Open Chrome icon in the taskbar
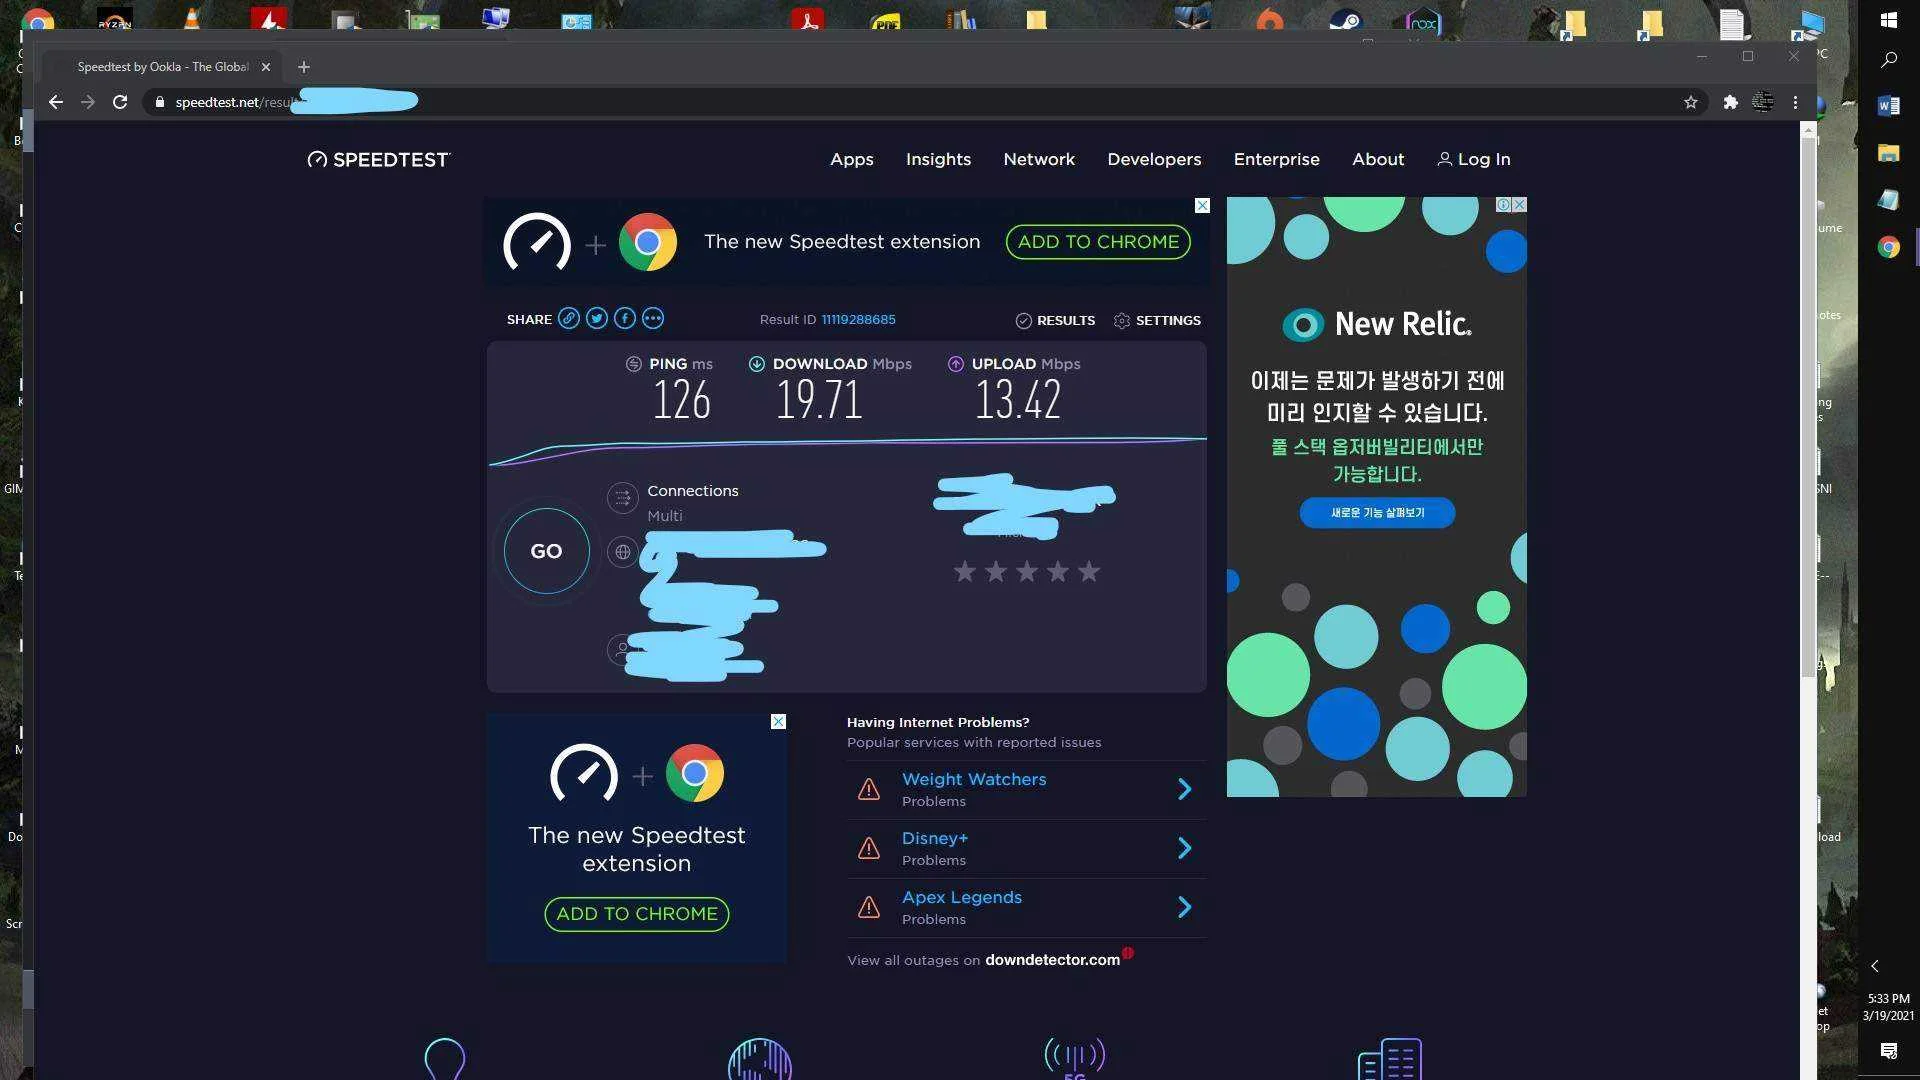1920x1080 pixels. coord(1888,247)
